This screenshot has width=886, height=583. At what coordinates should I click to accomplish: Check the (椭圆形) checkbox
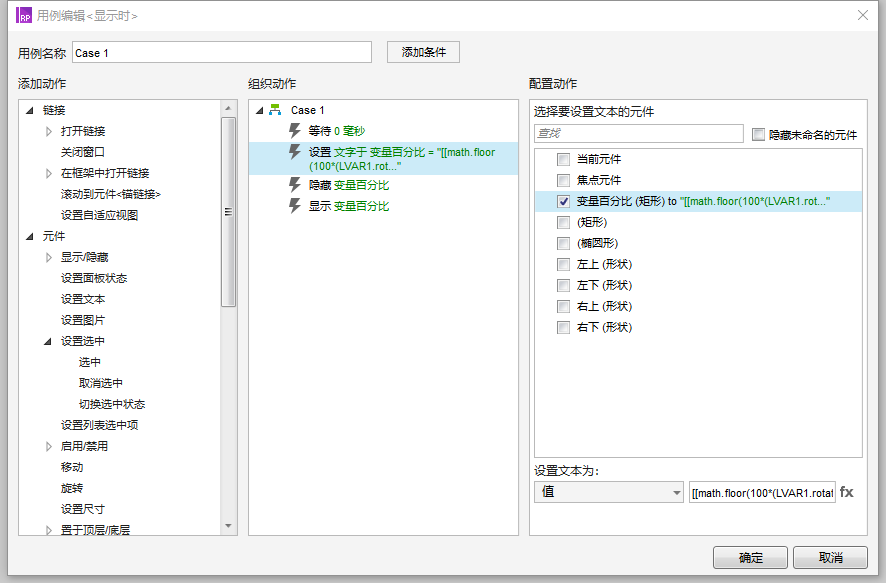[563, 243]
